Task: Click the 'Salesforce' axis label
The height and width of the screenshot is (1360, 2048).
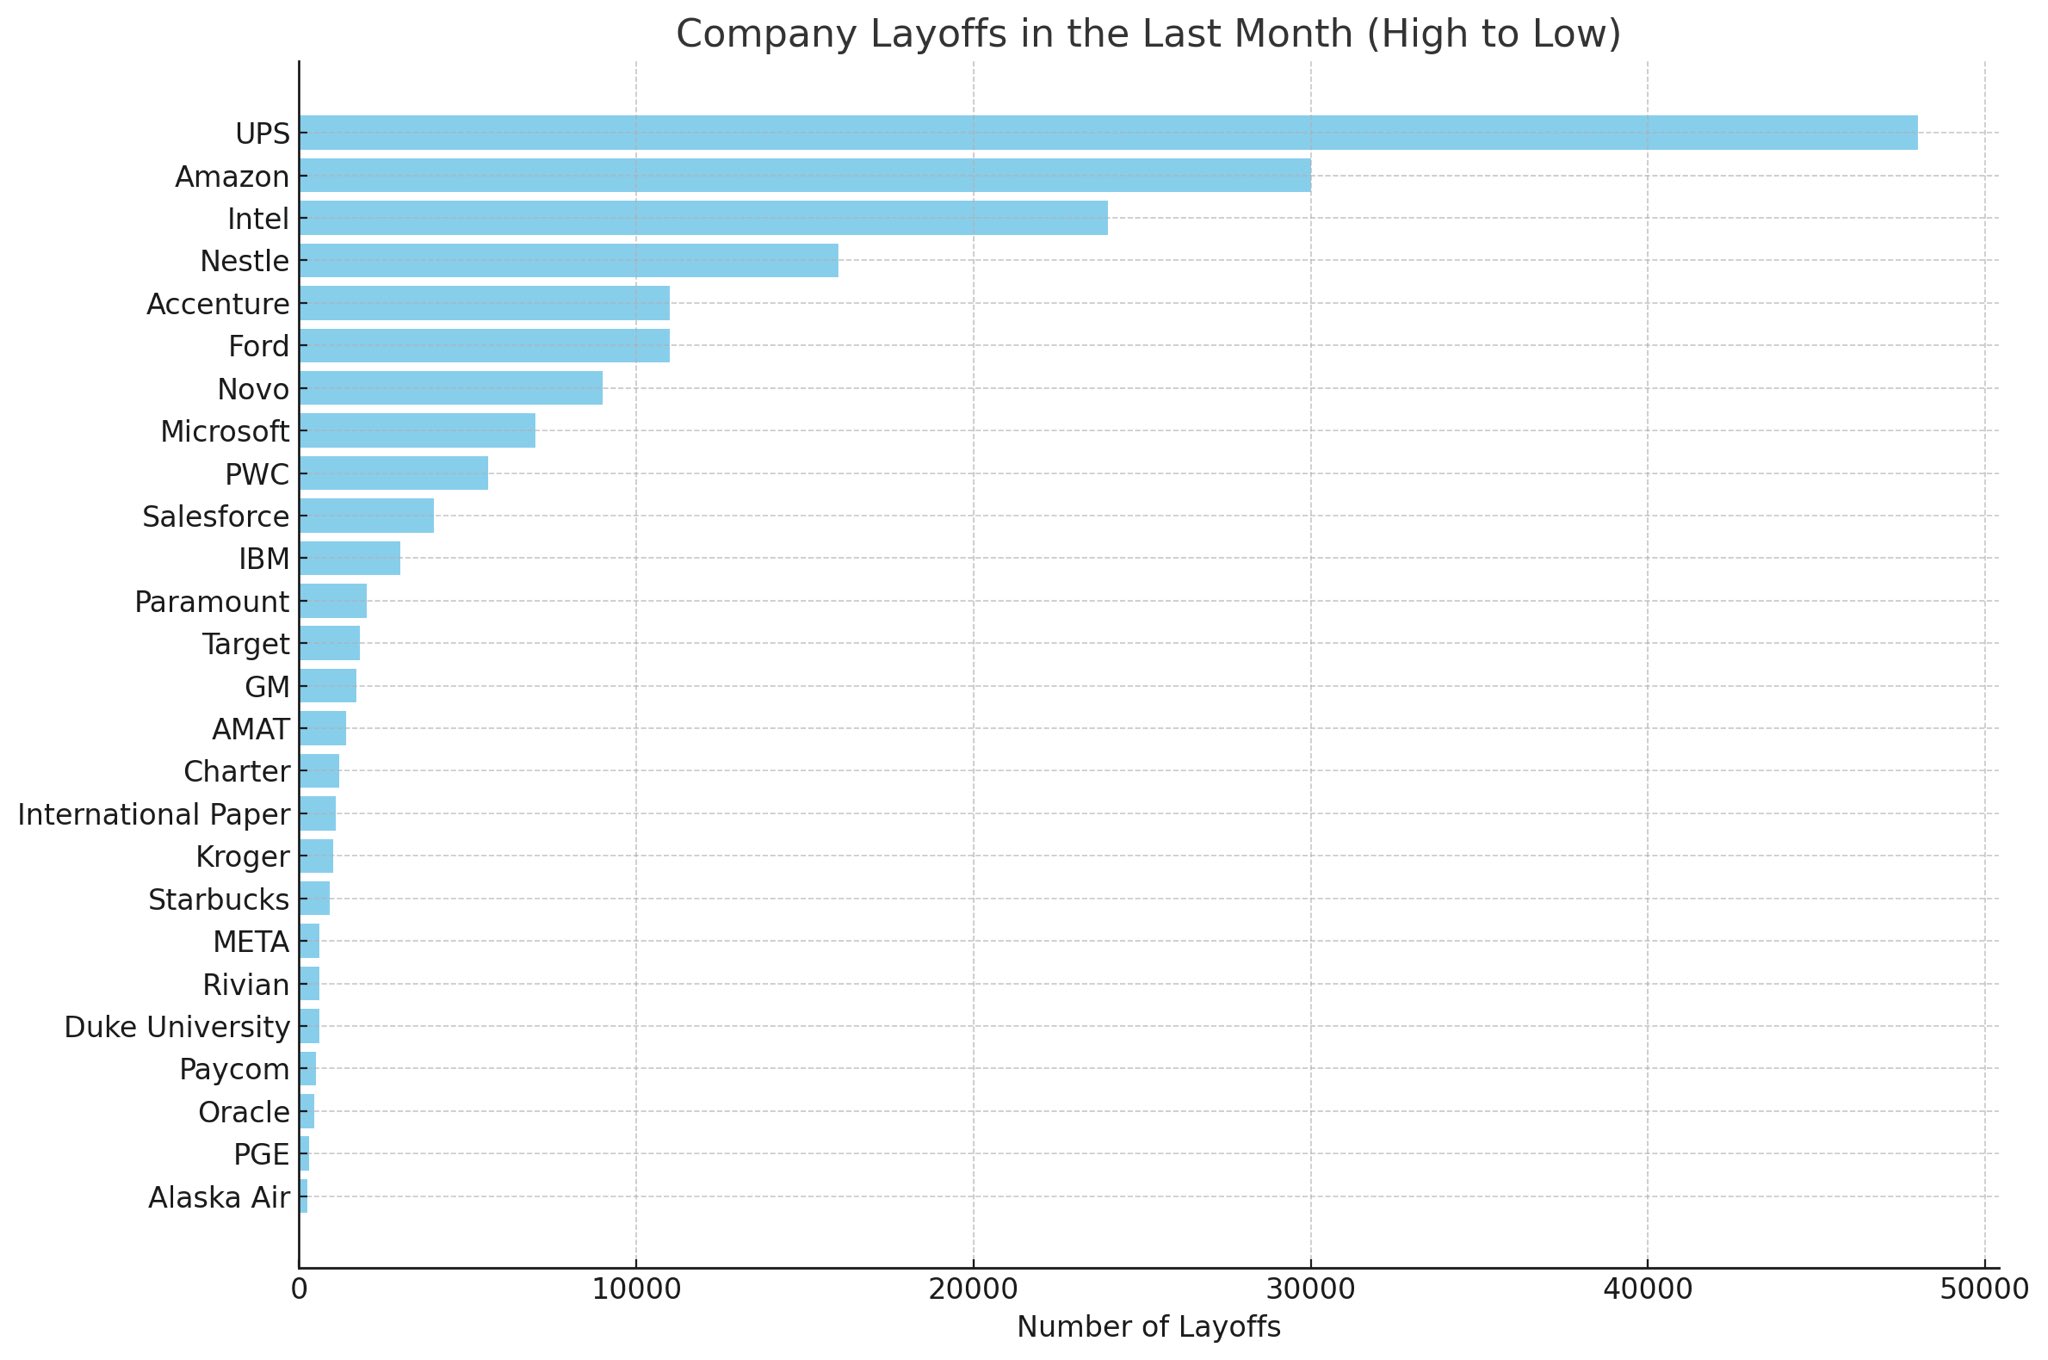Action: tap(215, 517)
